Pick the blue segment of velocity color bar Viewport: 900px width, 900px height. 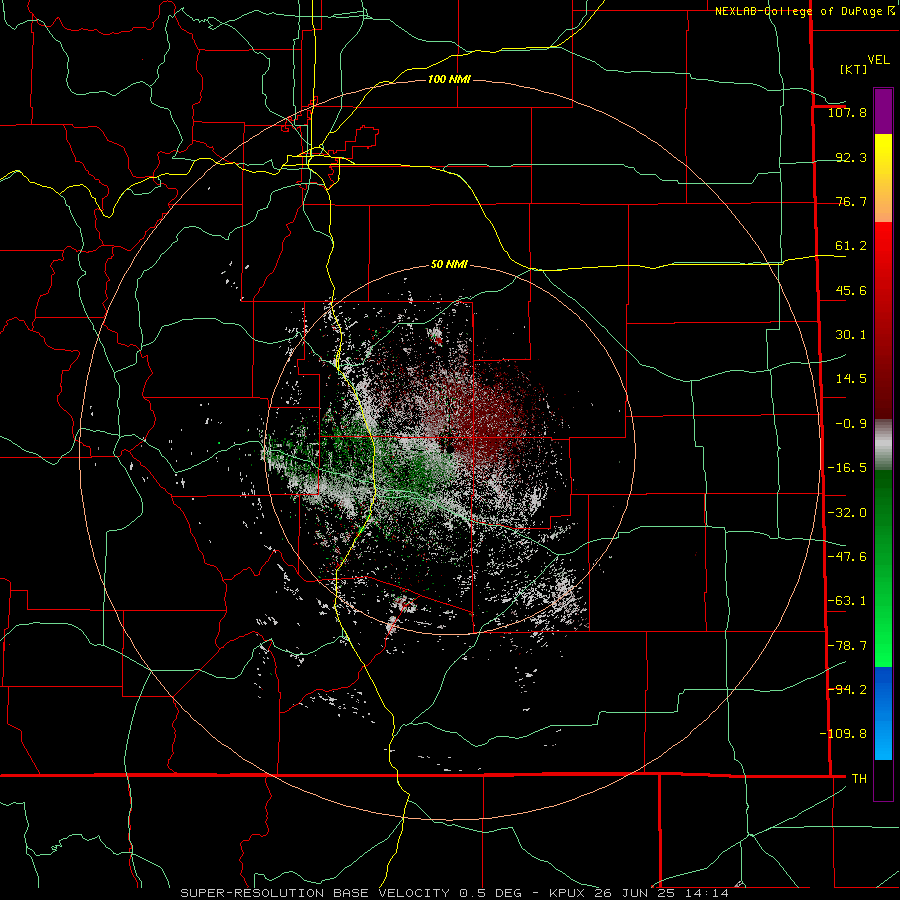pos(883,713)
